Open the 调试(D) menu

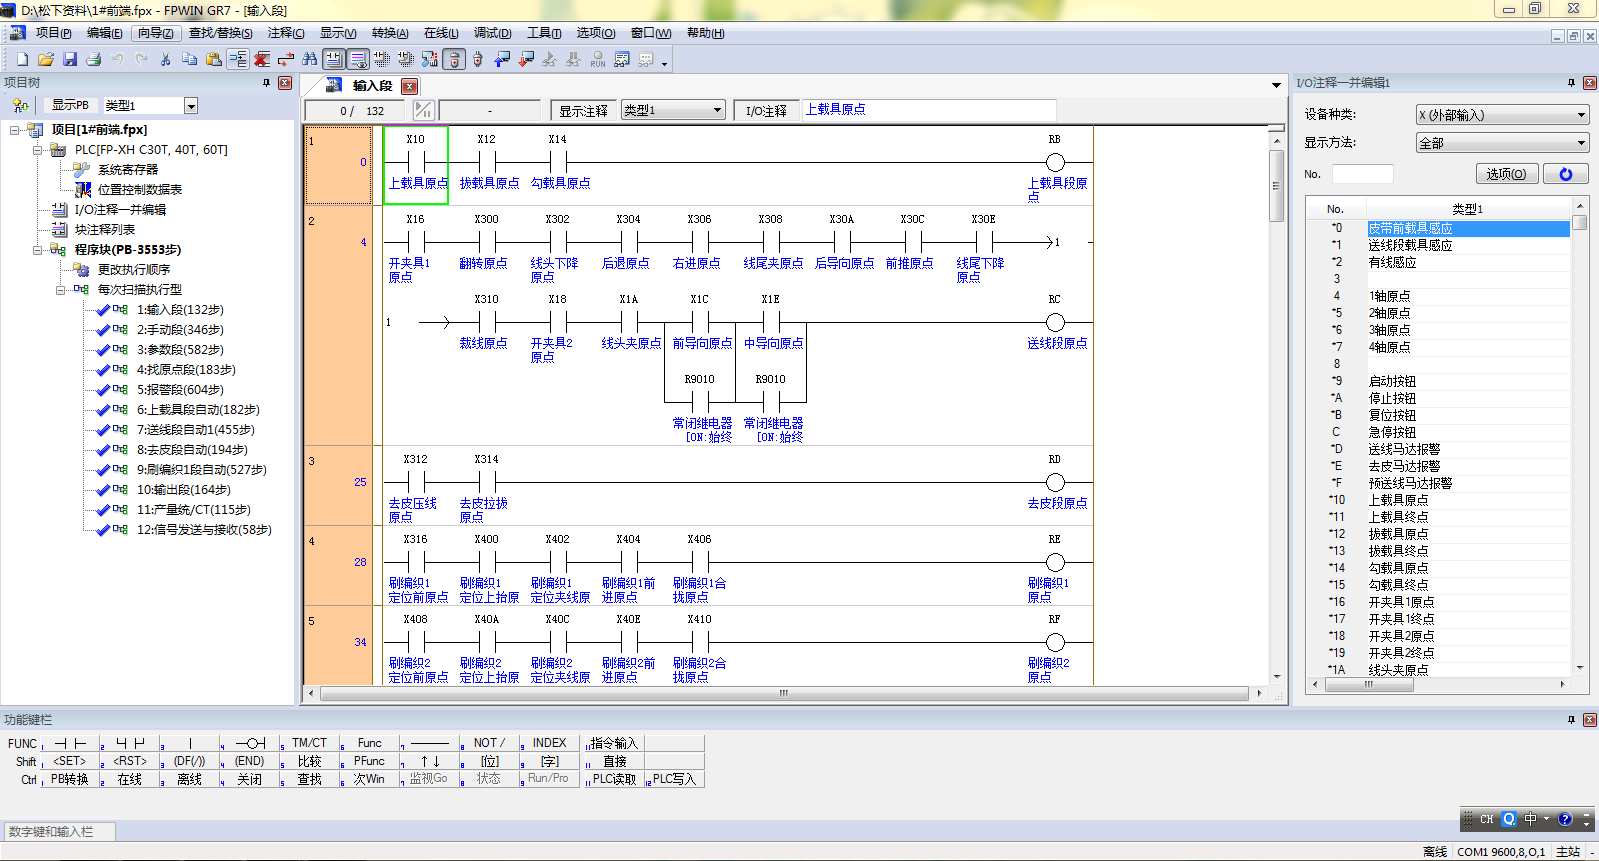click(x=492, y=33)
